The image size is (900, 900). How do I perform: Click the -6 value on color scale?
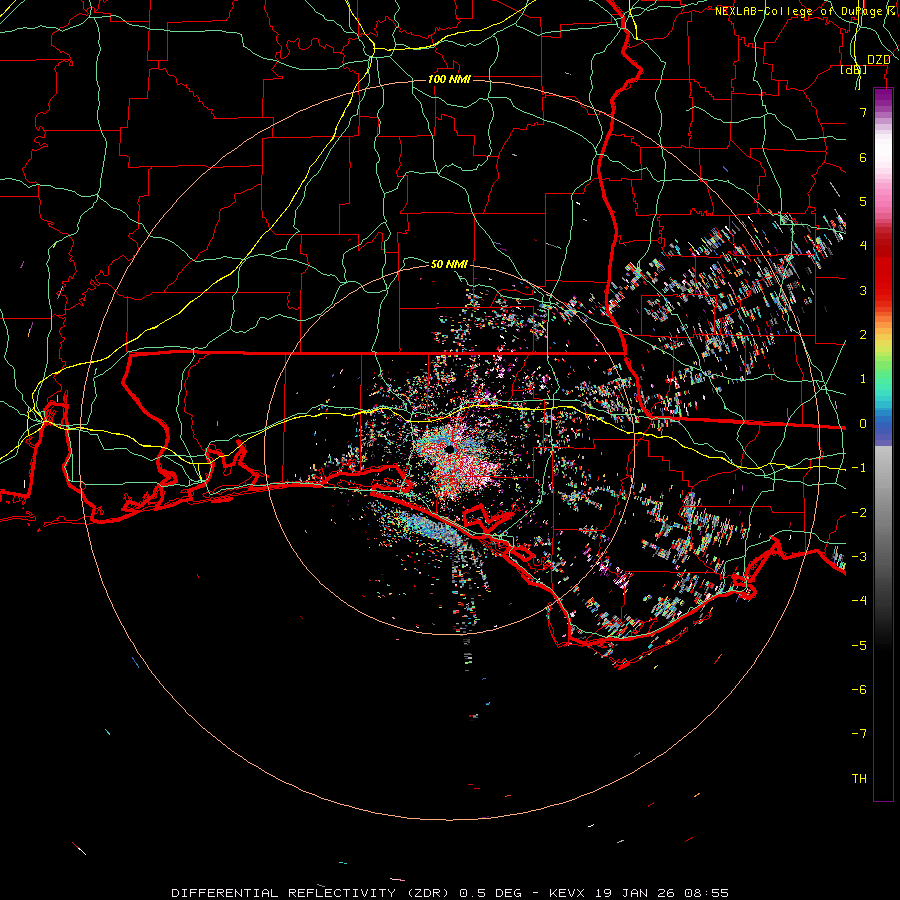click(859, 690)
